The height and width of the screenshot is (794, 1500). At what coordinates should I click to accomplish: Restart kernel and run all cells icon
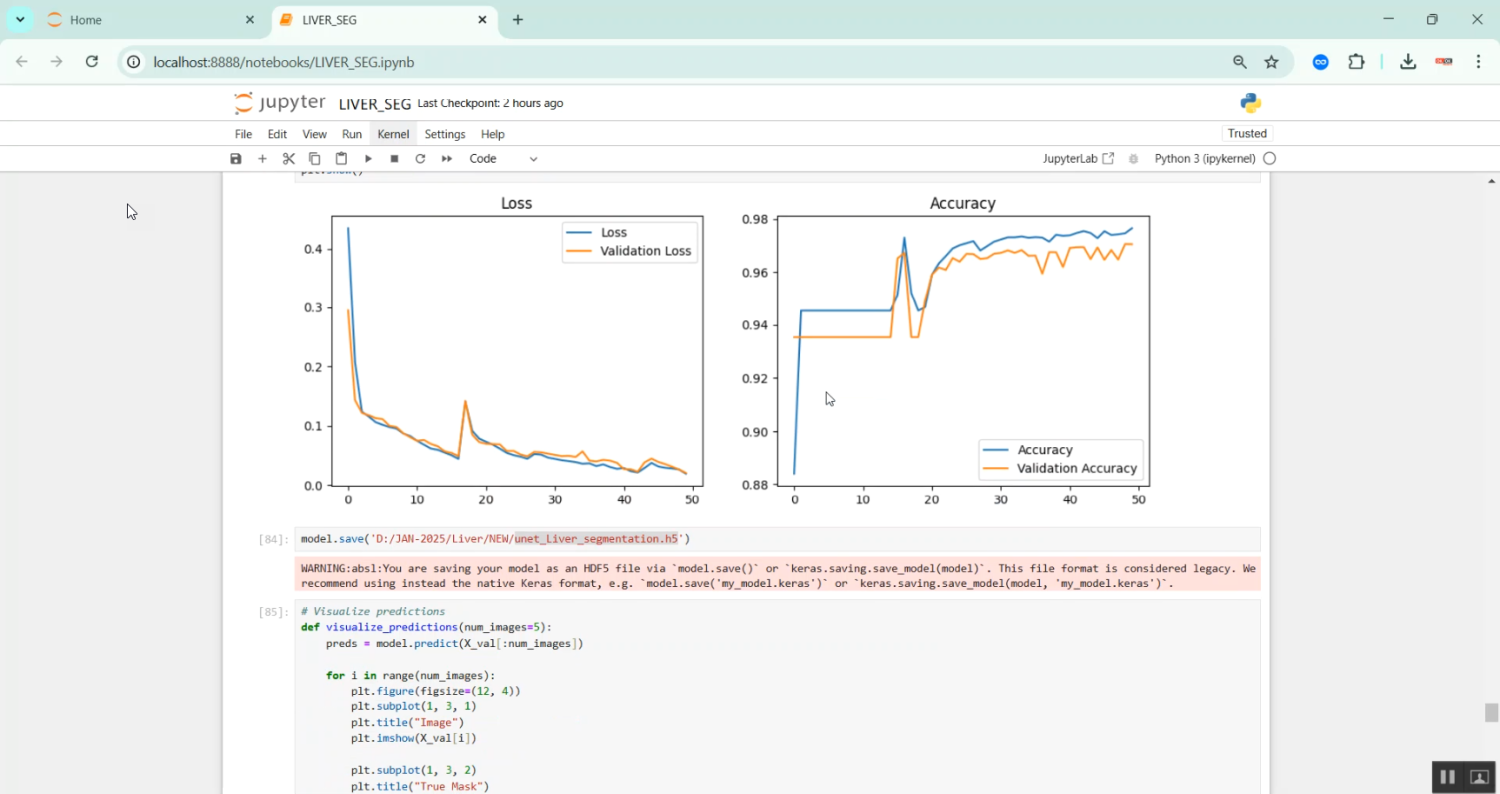(447, 159)
